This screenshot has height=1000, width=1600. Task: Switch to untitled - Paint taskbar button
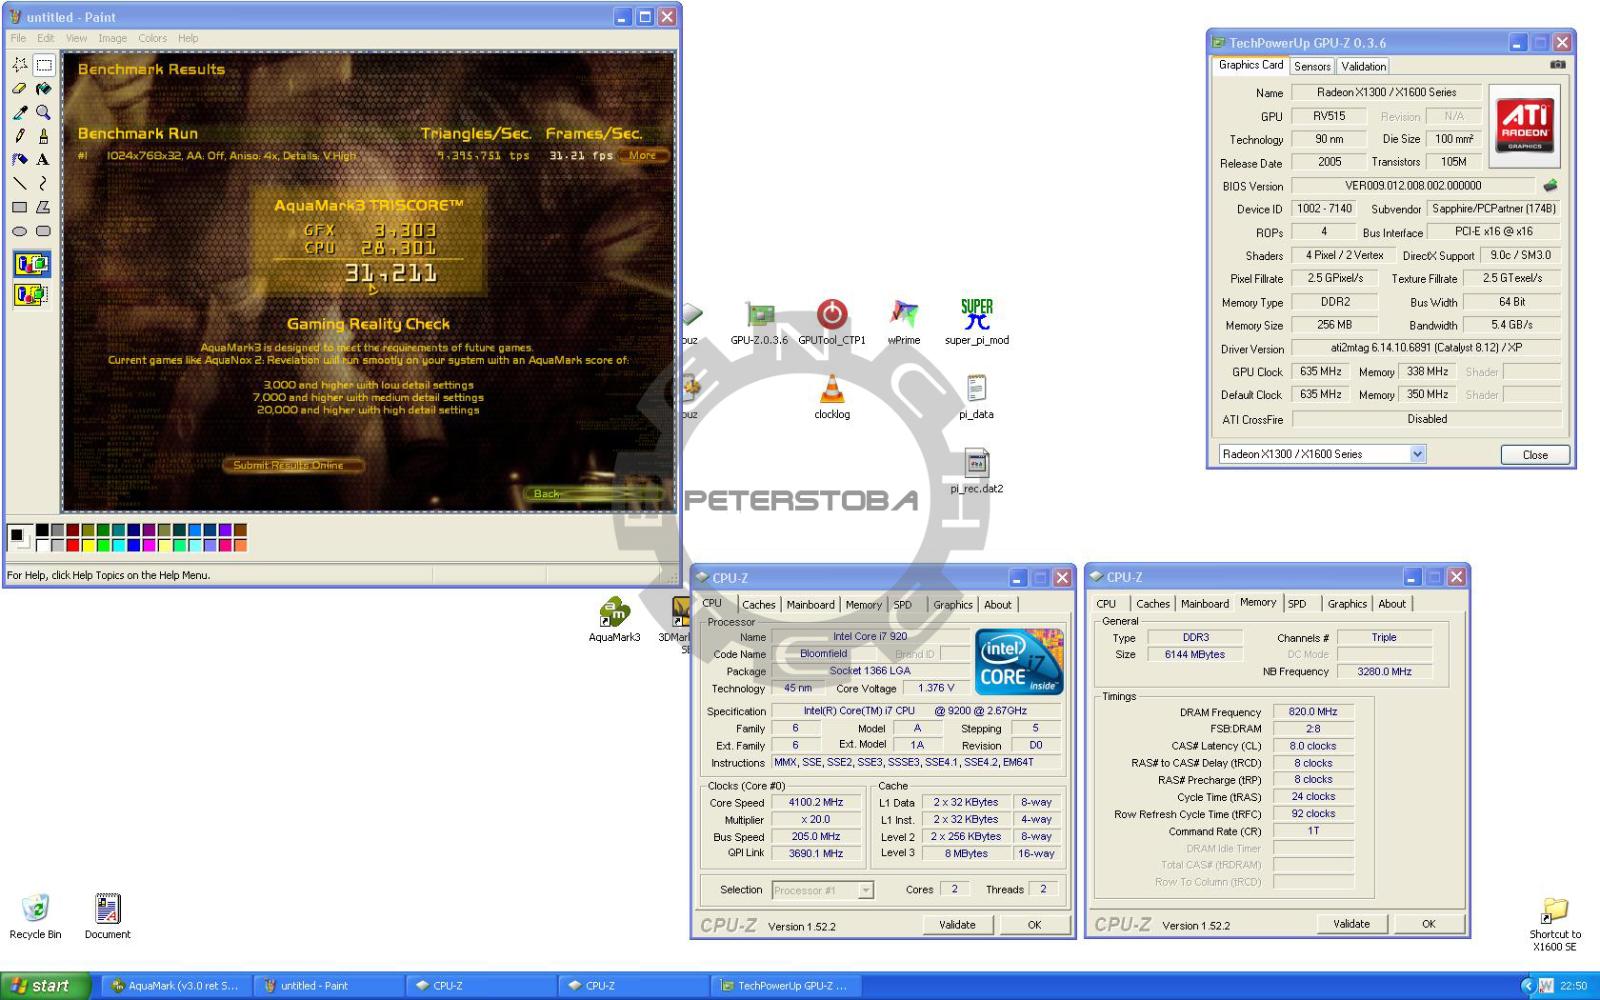click(x=329, y=986)
